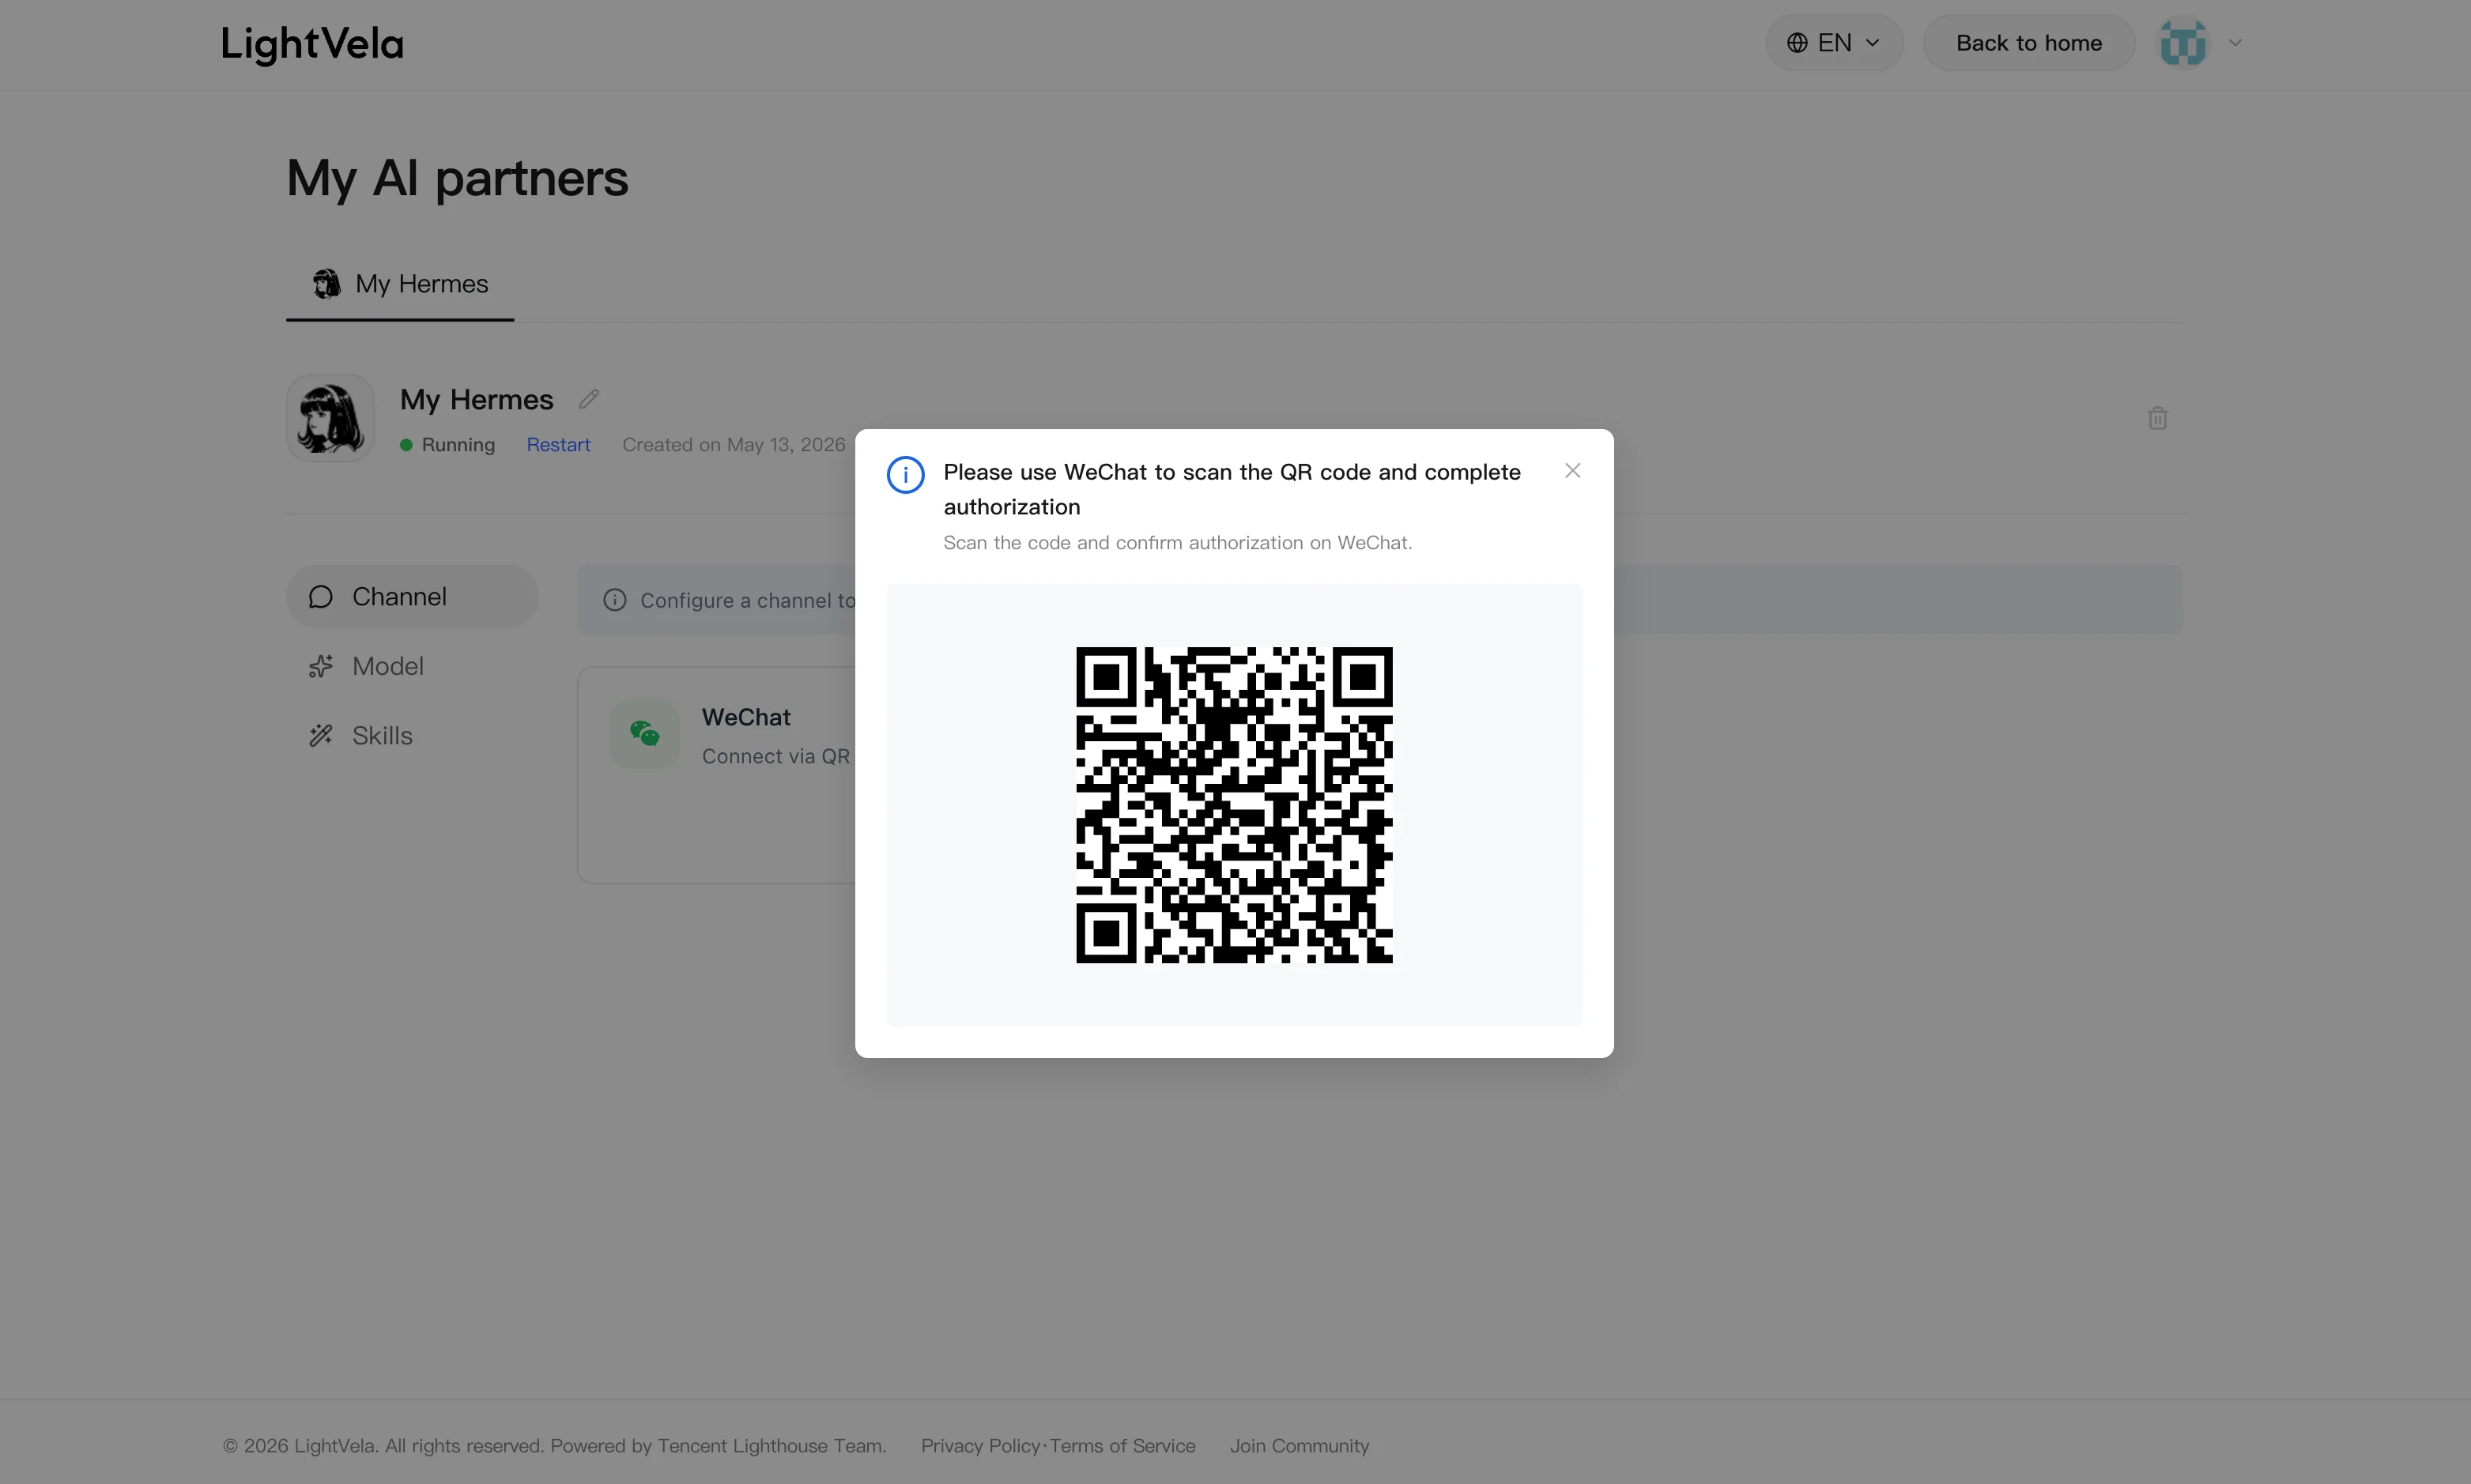Click the WeChat authorization QR code

tap(1234, 805)
